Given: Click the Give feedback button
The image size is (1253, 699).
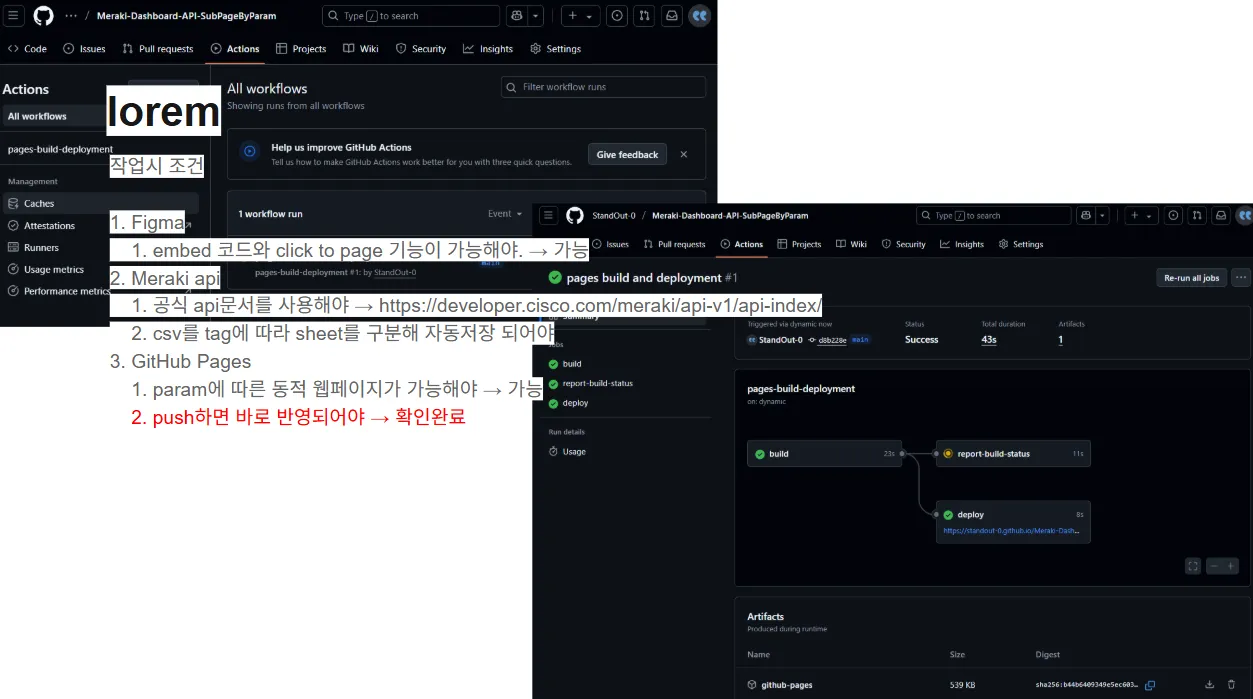Looking at the screenshot, I should point(627,154).
